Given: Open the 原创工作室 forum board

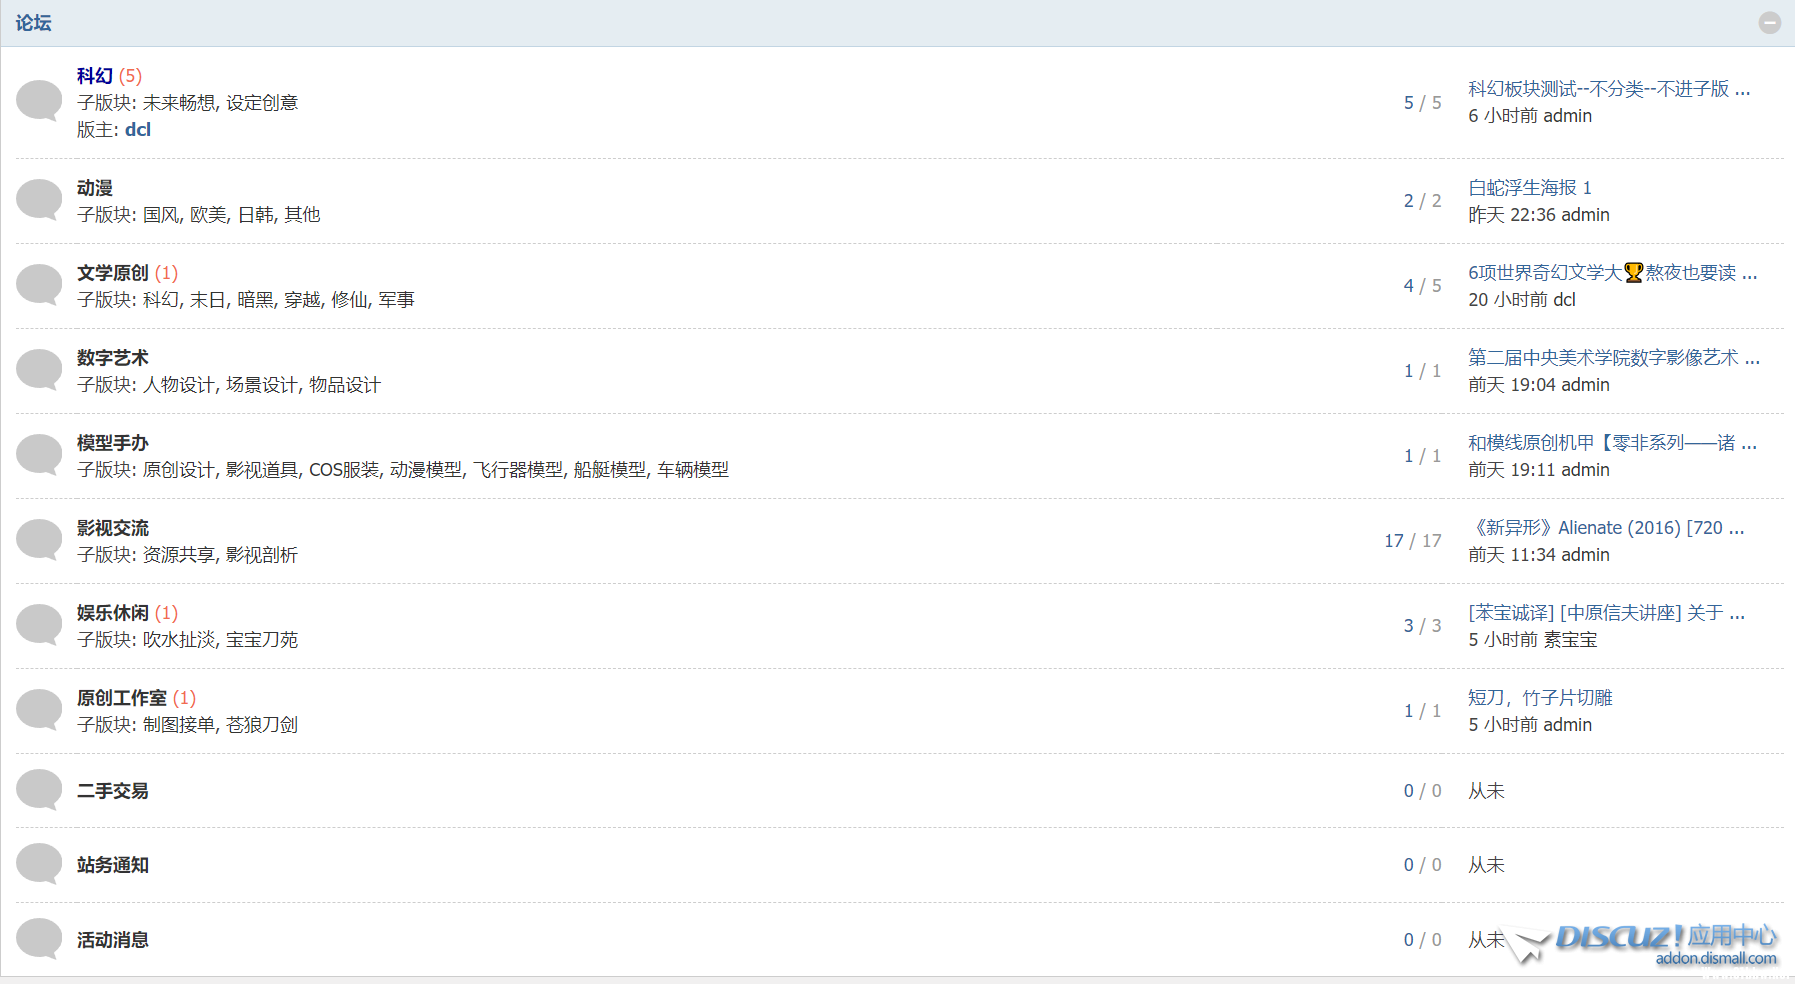Looking at the screenshot, I should pos(121,698).
